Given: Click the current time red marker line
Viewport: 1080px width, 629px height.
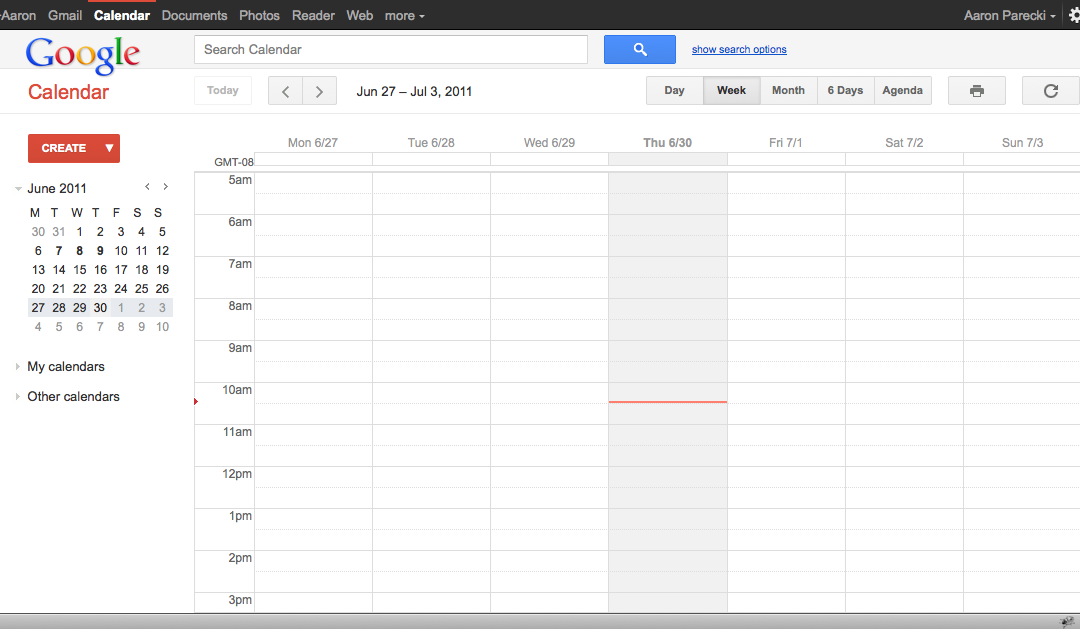Looking at the screenshot, I should (667, 402).
